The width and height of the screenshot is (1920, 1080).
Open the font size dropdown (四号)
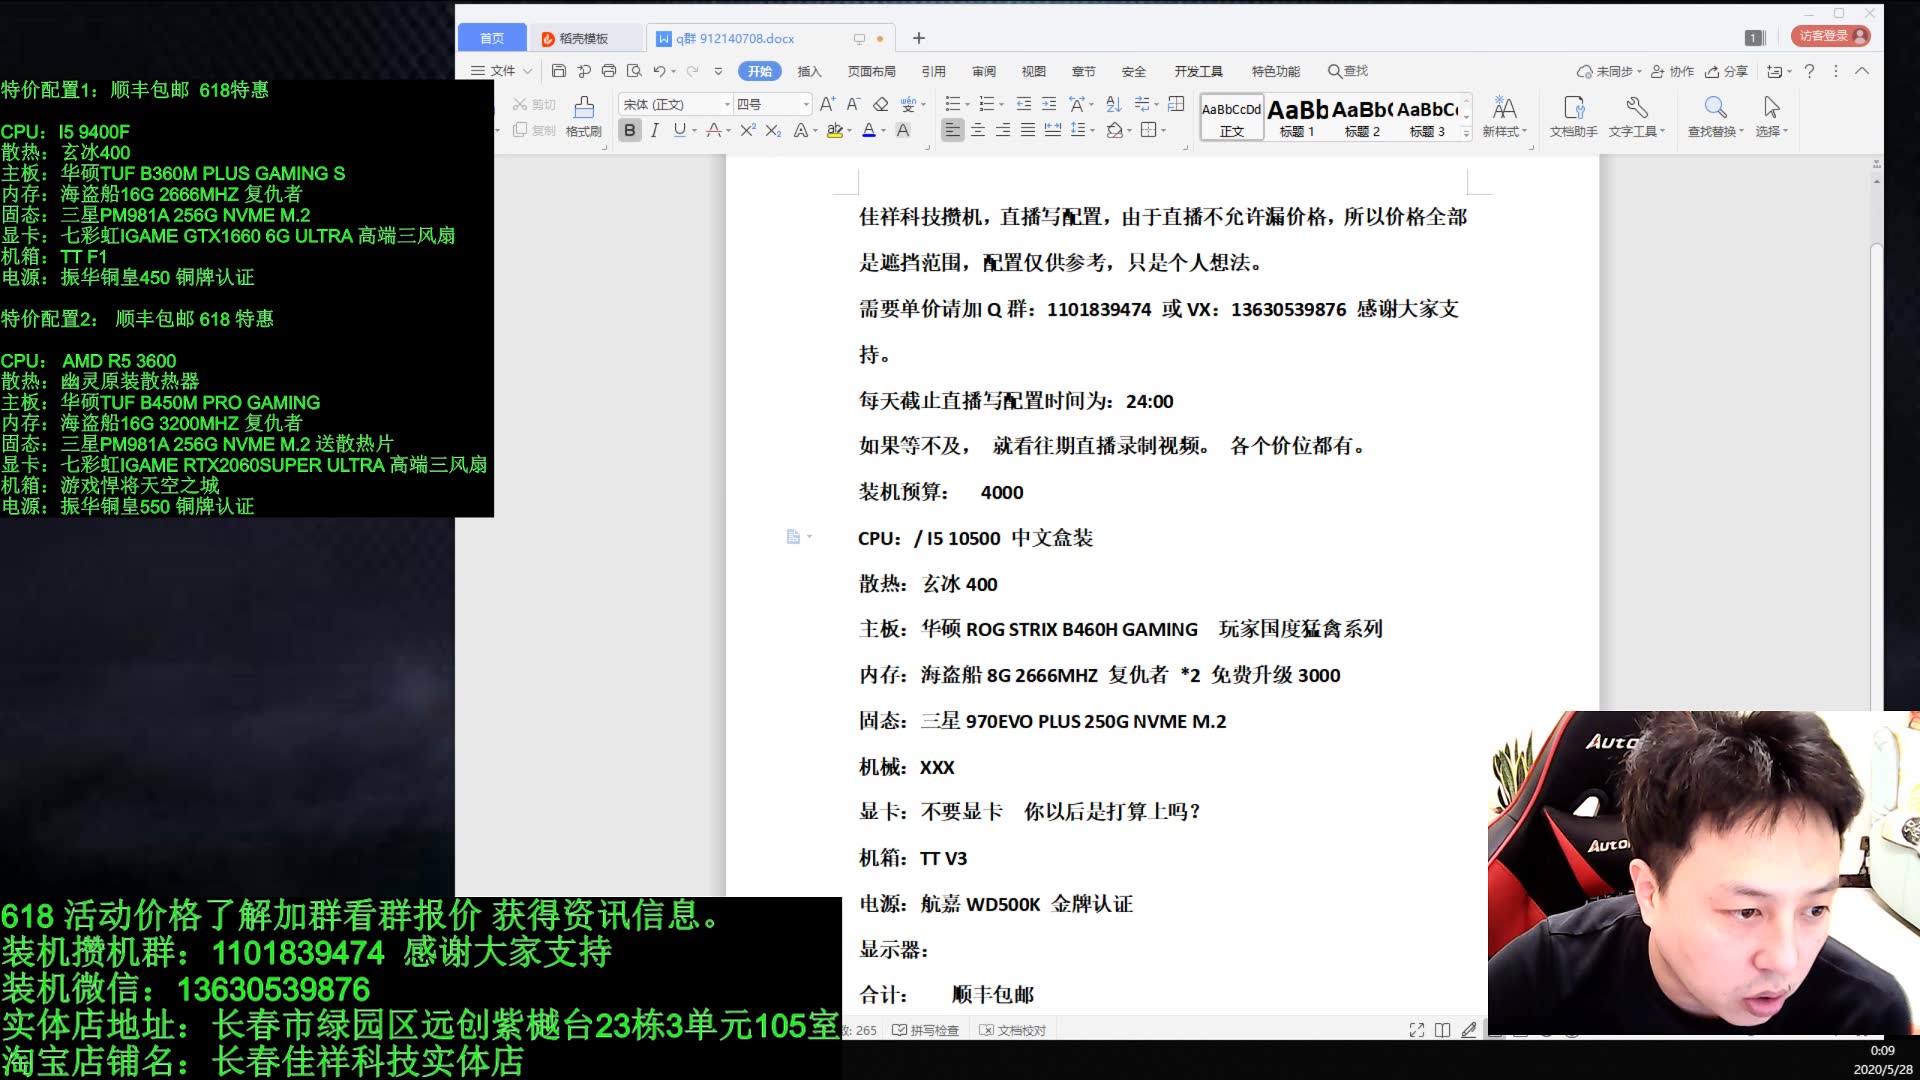806,104
